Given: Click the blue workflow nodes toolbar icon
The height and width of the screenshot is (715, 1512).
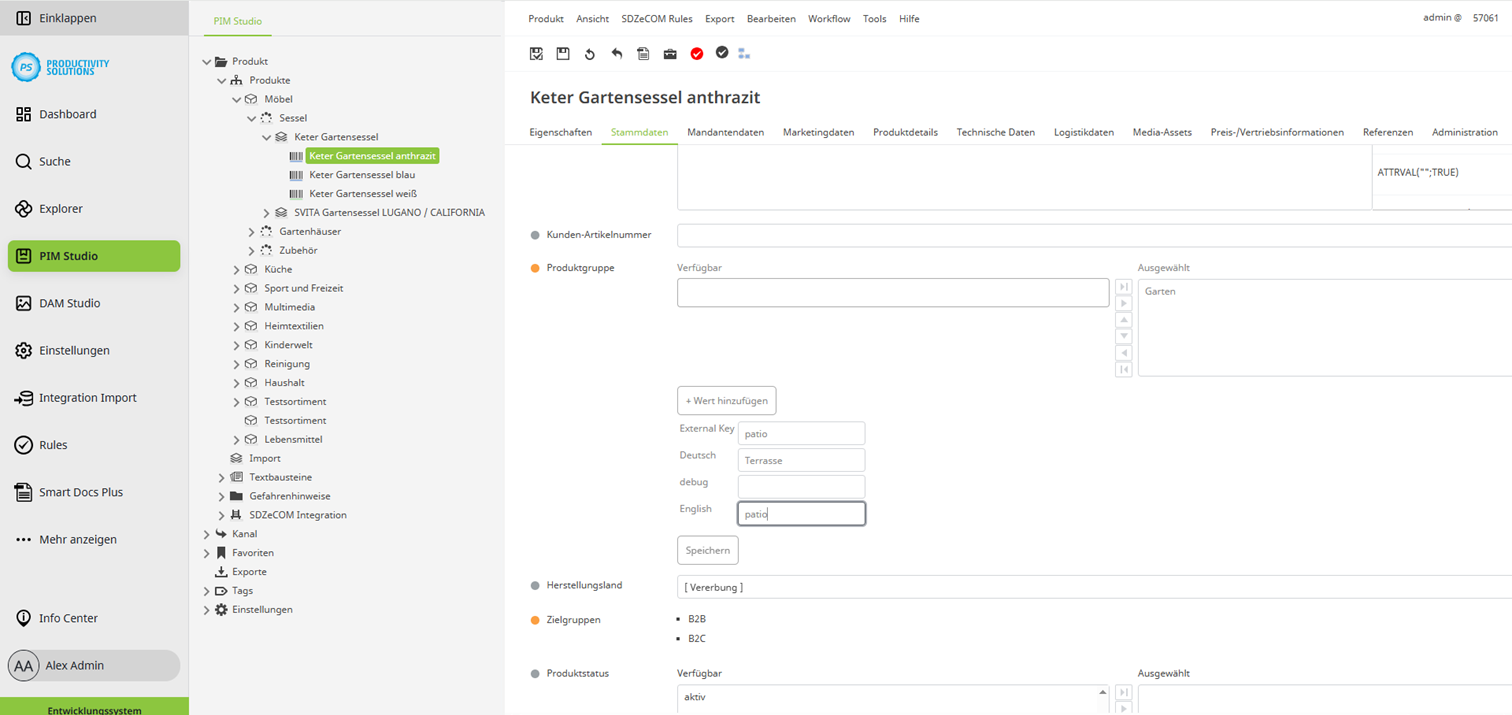Looking at the screenshot, I should 744,53.
